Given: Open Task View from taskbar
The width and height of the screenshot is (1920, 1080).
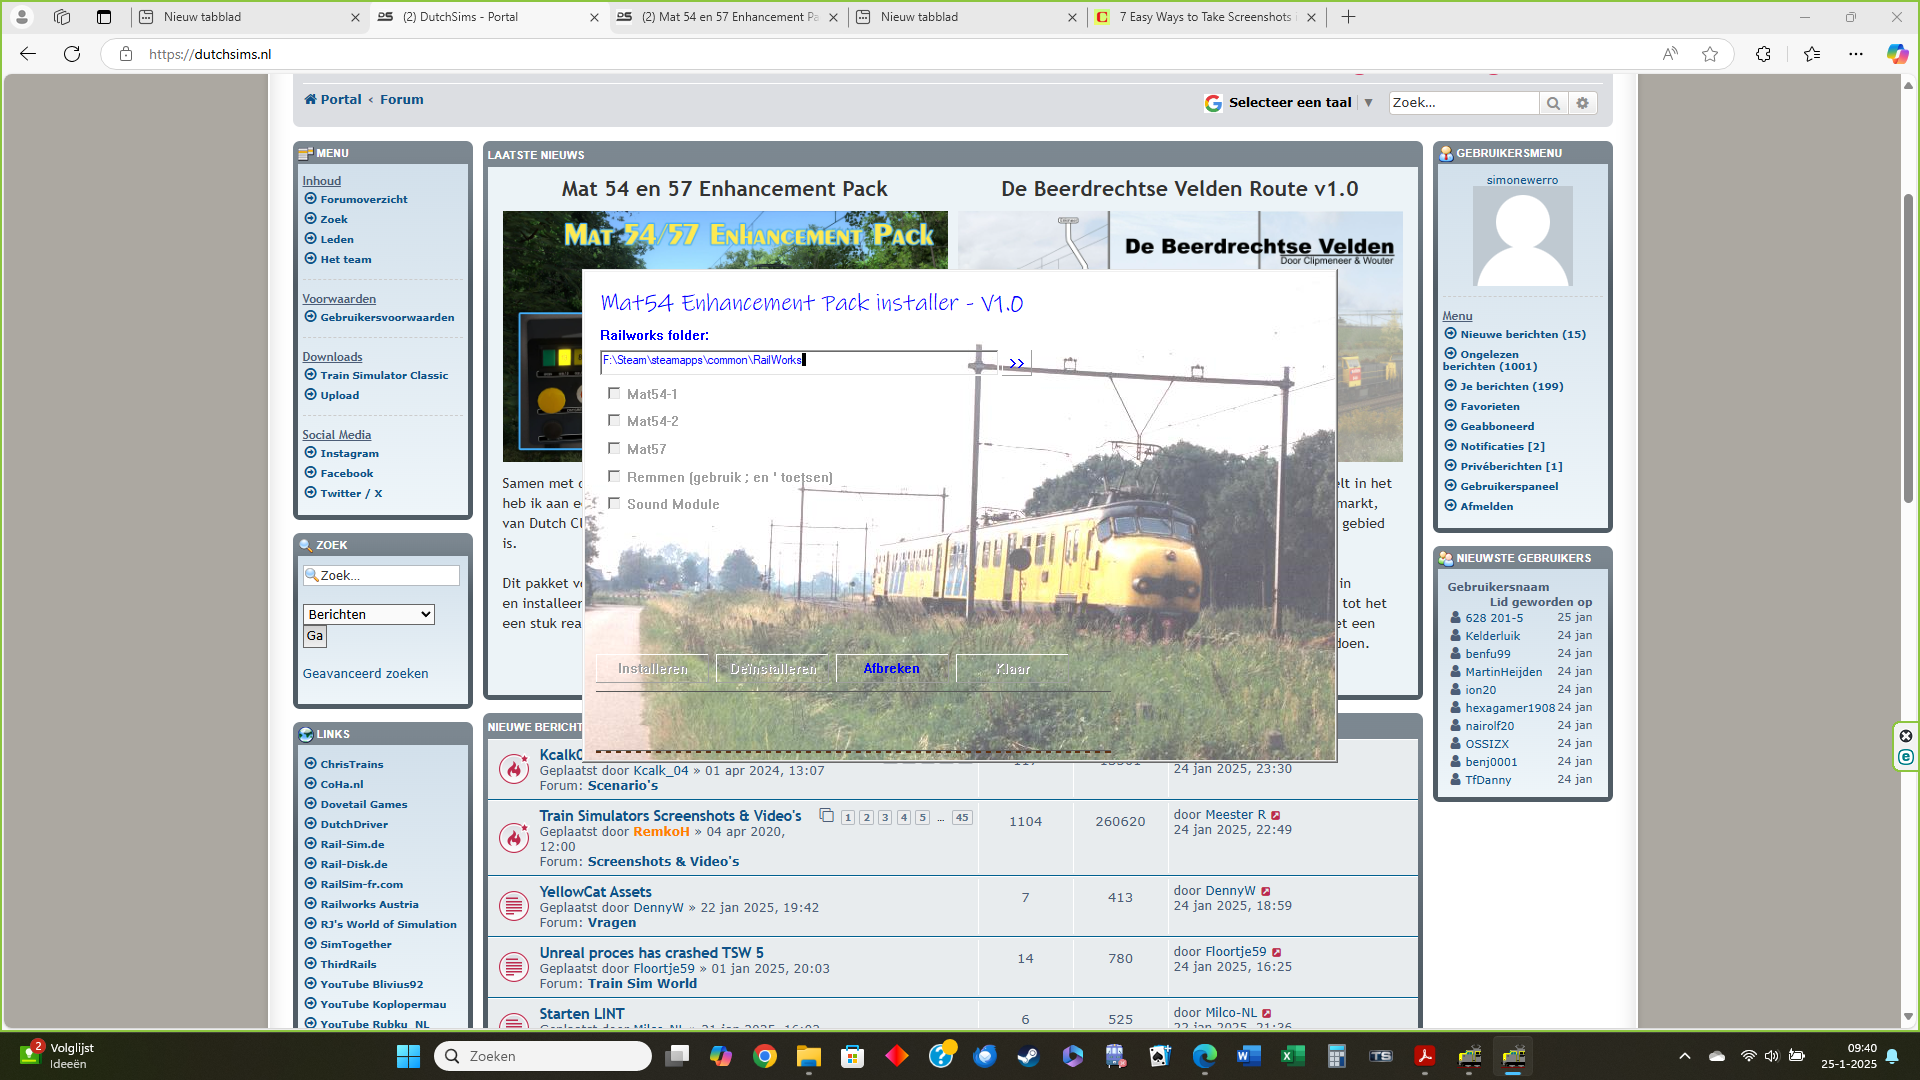Looking at the screenshot, I should click(x=677, y=1056).
